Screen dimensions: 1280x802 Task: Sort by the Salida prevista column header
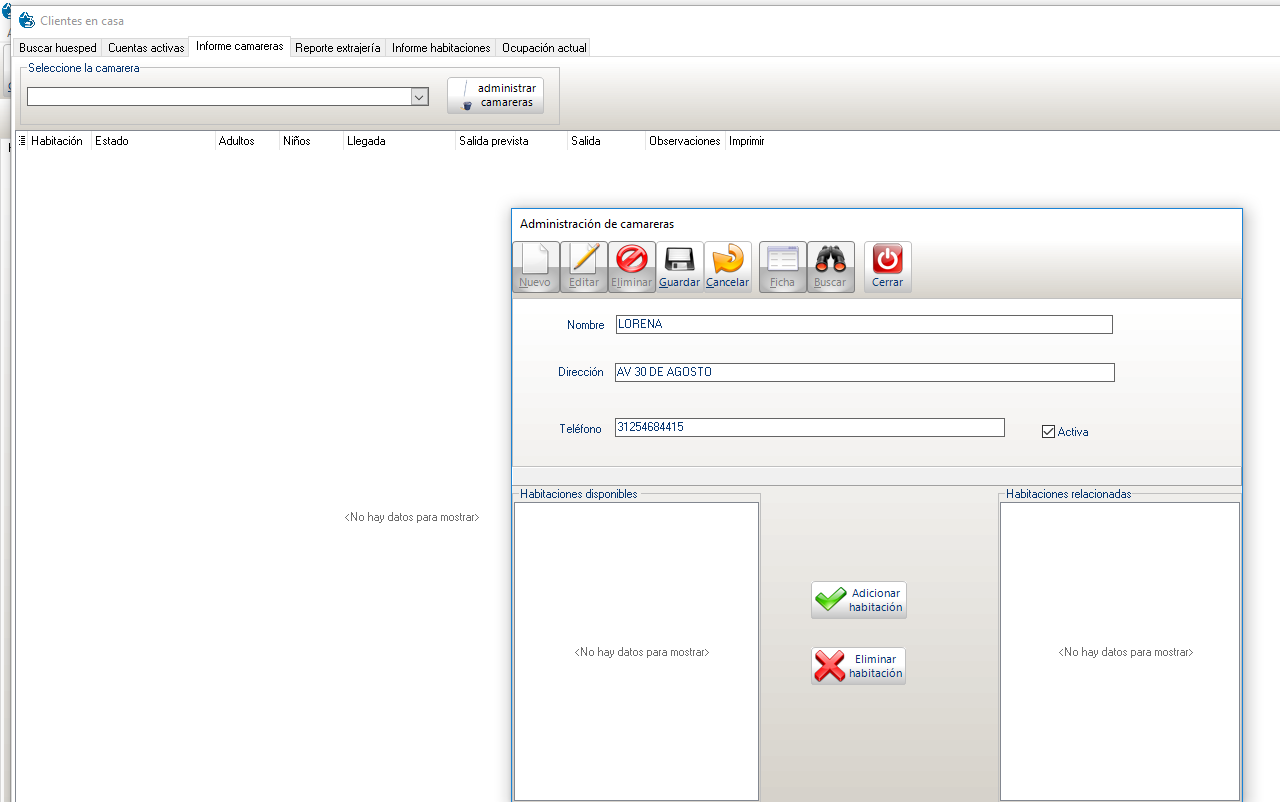tap(510, 141)
